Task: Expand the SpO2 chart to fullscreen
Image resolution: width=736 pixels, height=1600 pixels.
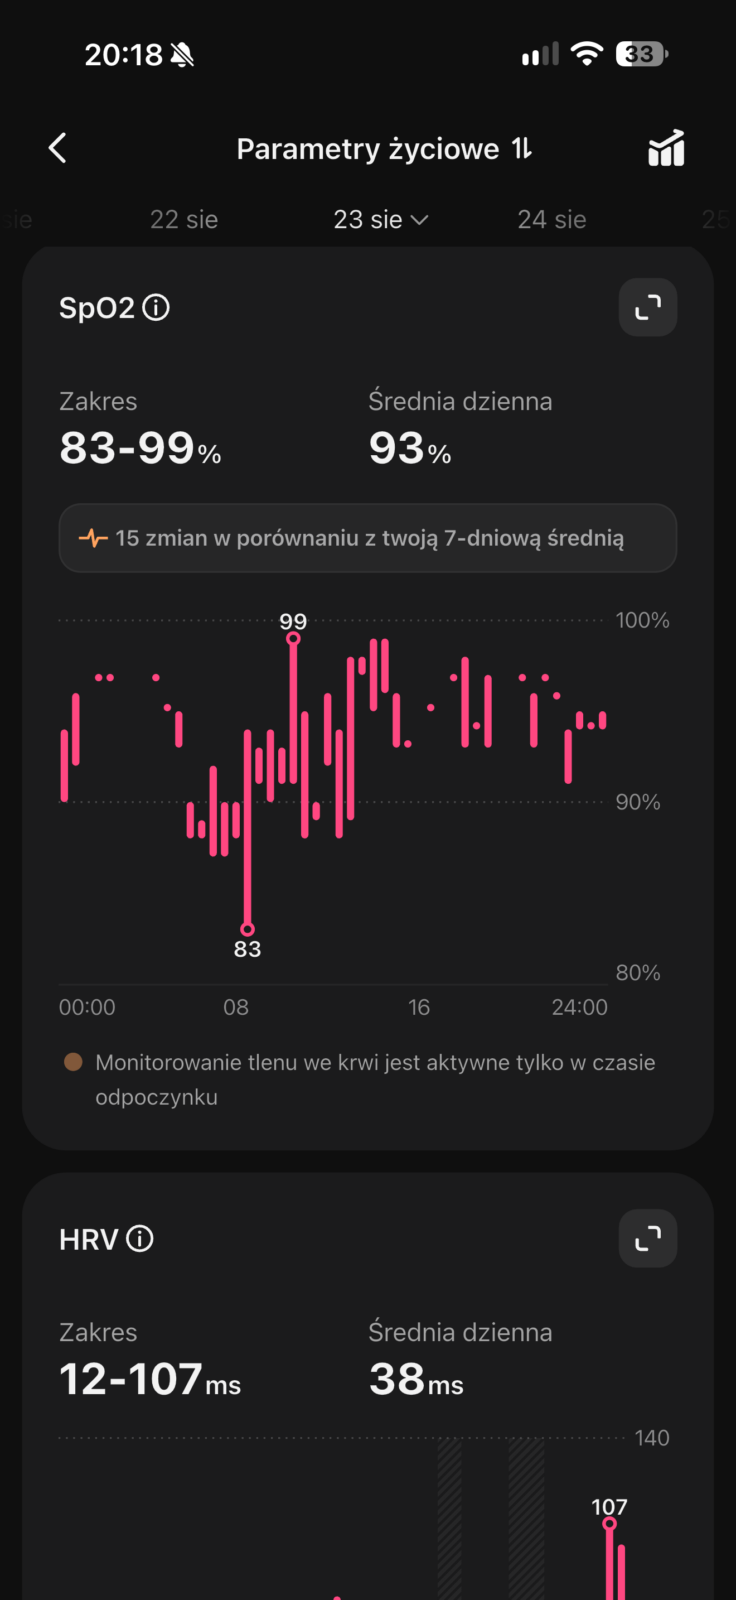Action: tap(648, 307)
